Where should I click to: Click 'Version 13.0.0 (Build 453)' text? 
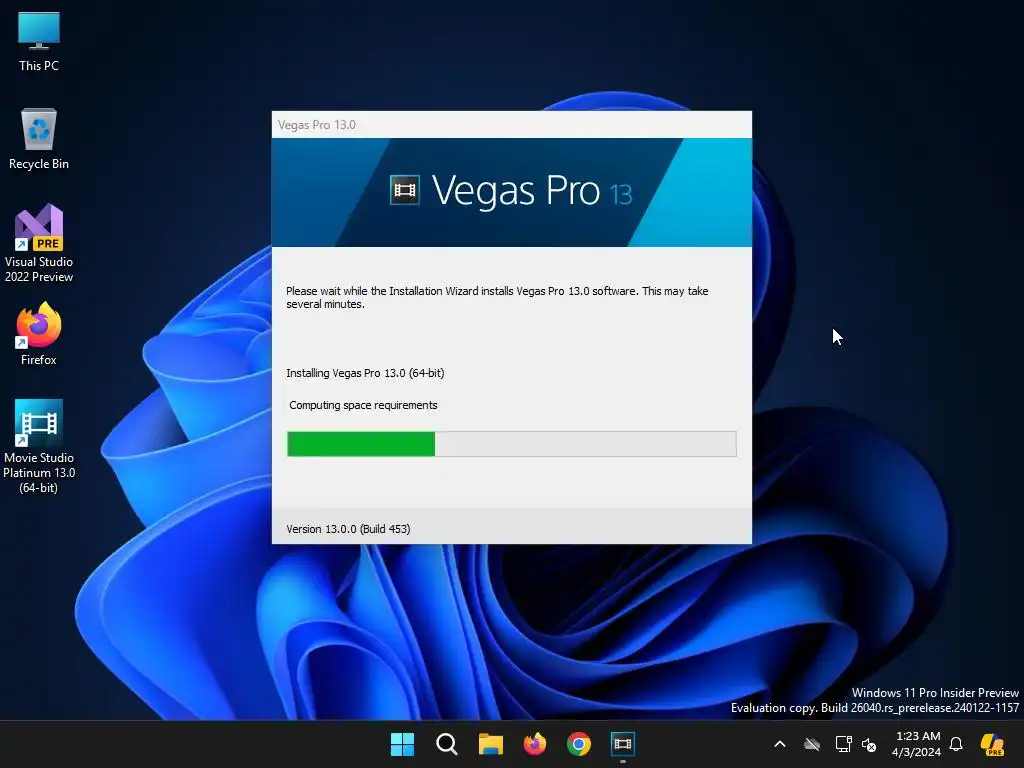348,529
